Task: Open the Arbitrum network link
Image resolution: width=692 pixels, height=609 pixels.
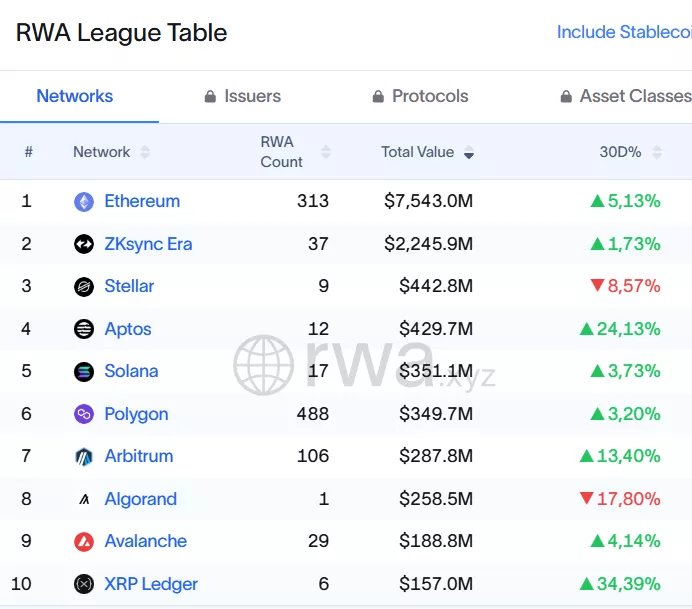Action: click(x=139, y=456)
